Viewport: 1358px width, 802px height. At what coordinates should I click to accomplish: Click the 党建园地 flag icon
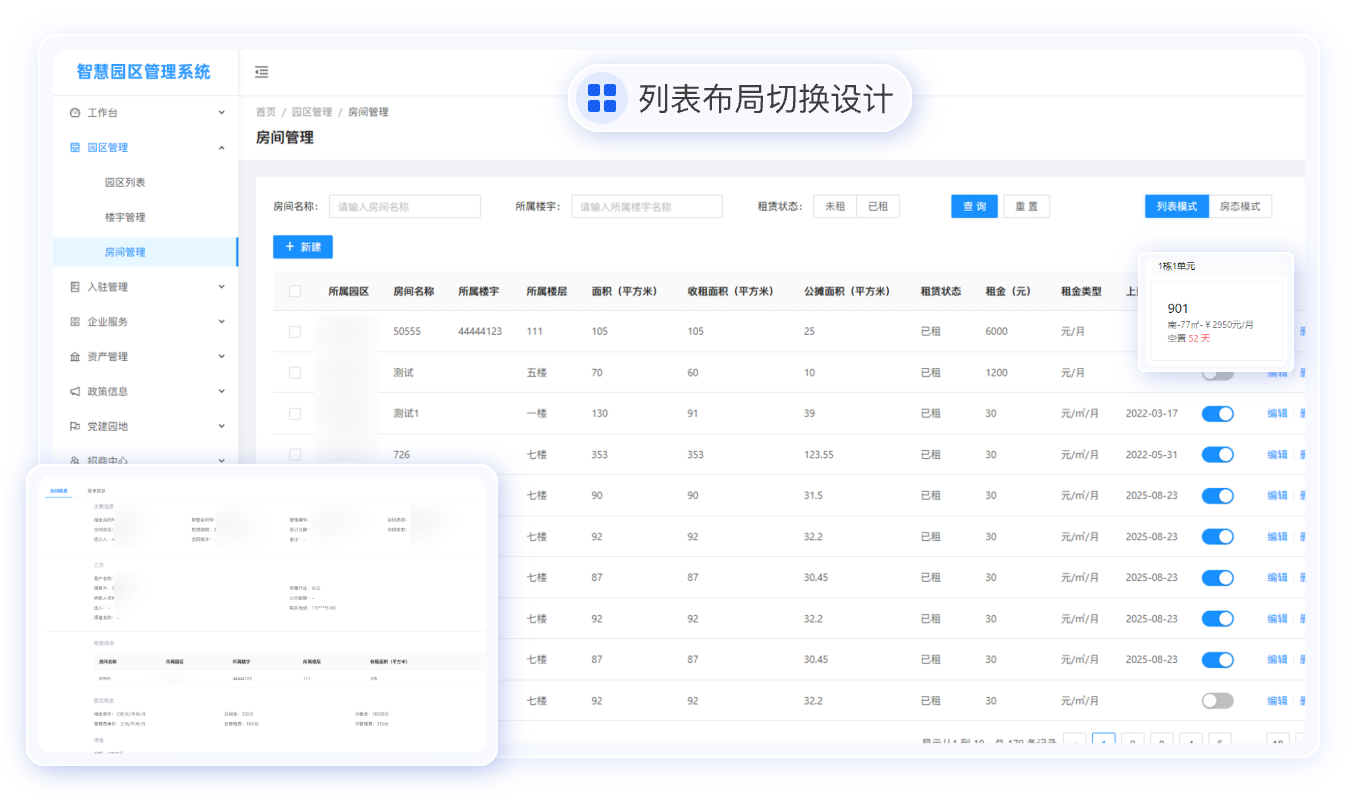point(75,427)
